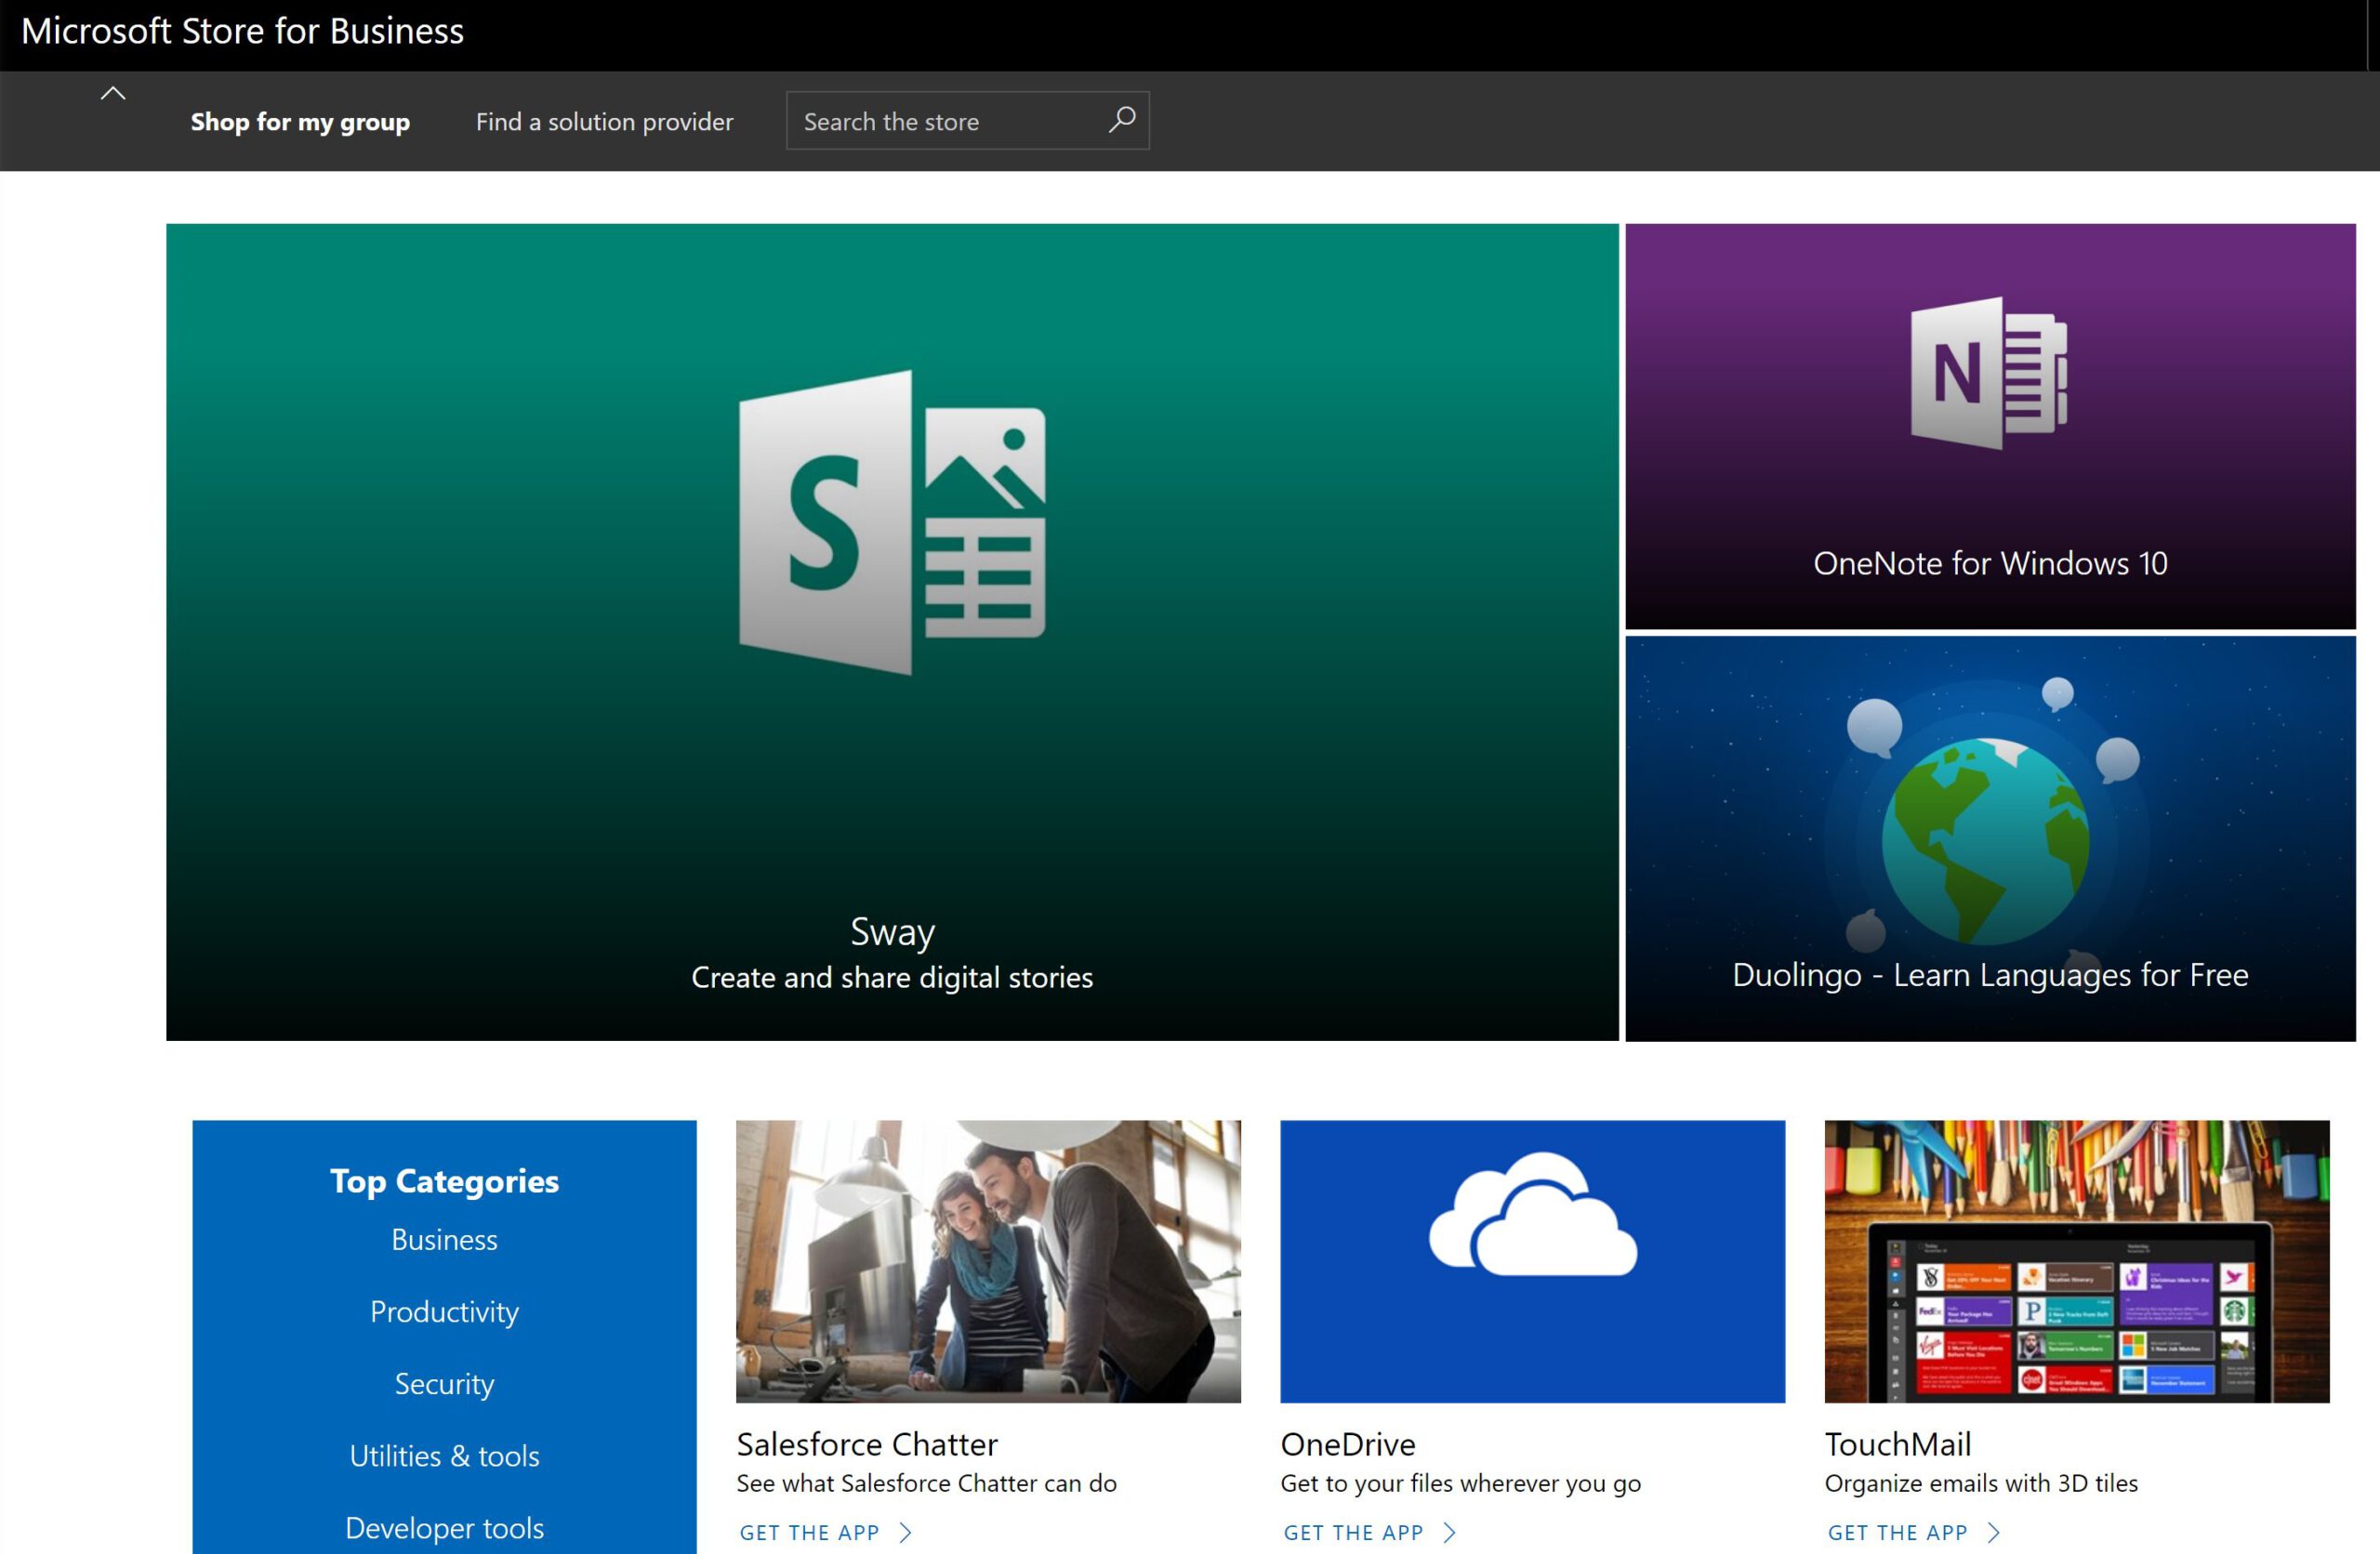This screenshot has height=1554, width=2380.
Task: Collapse the navigation bar with the up chevron
Action: coord(113,93)
